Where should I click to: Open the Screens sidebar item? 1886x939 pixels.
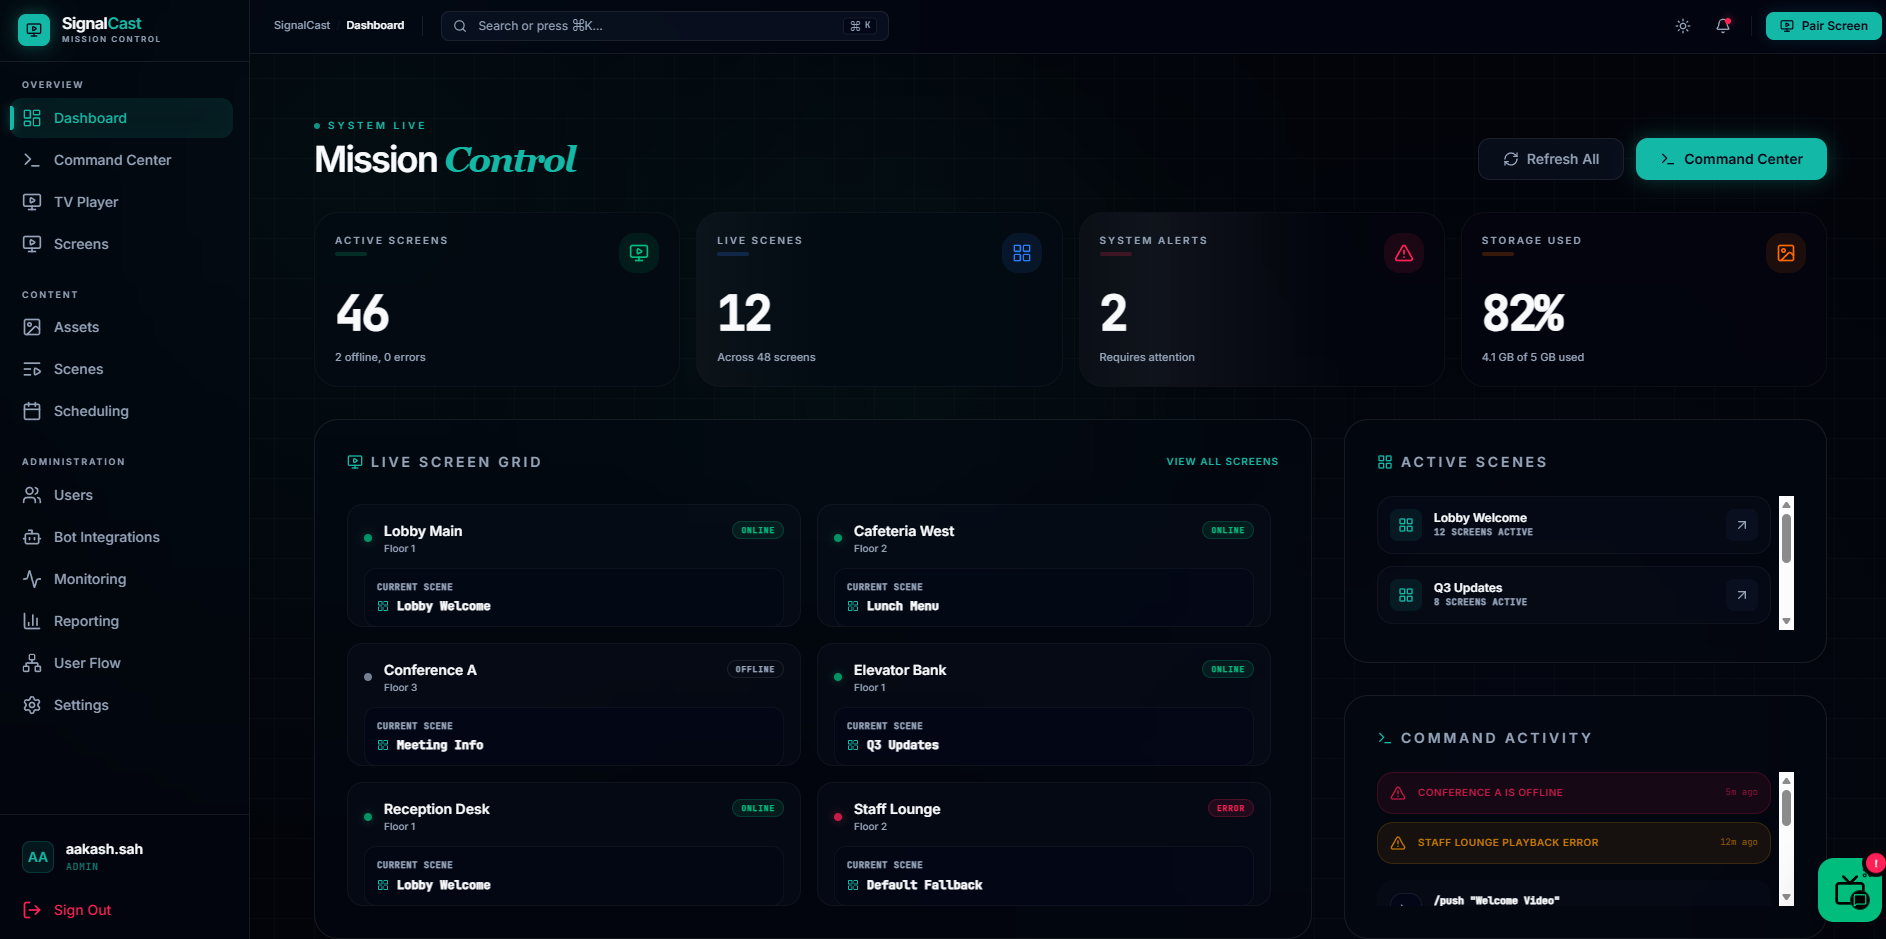pos(121,244)
